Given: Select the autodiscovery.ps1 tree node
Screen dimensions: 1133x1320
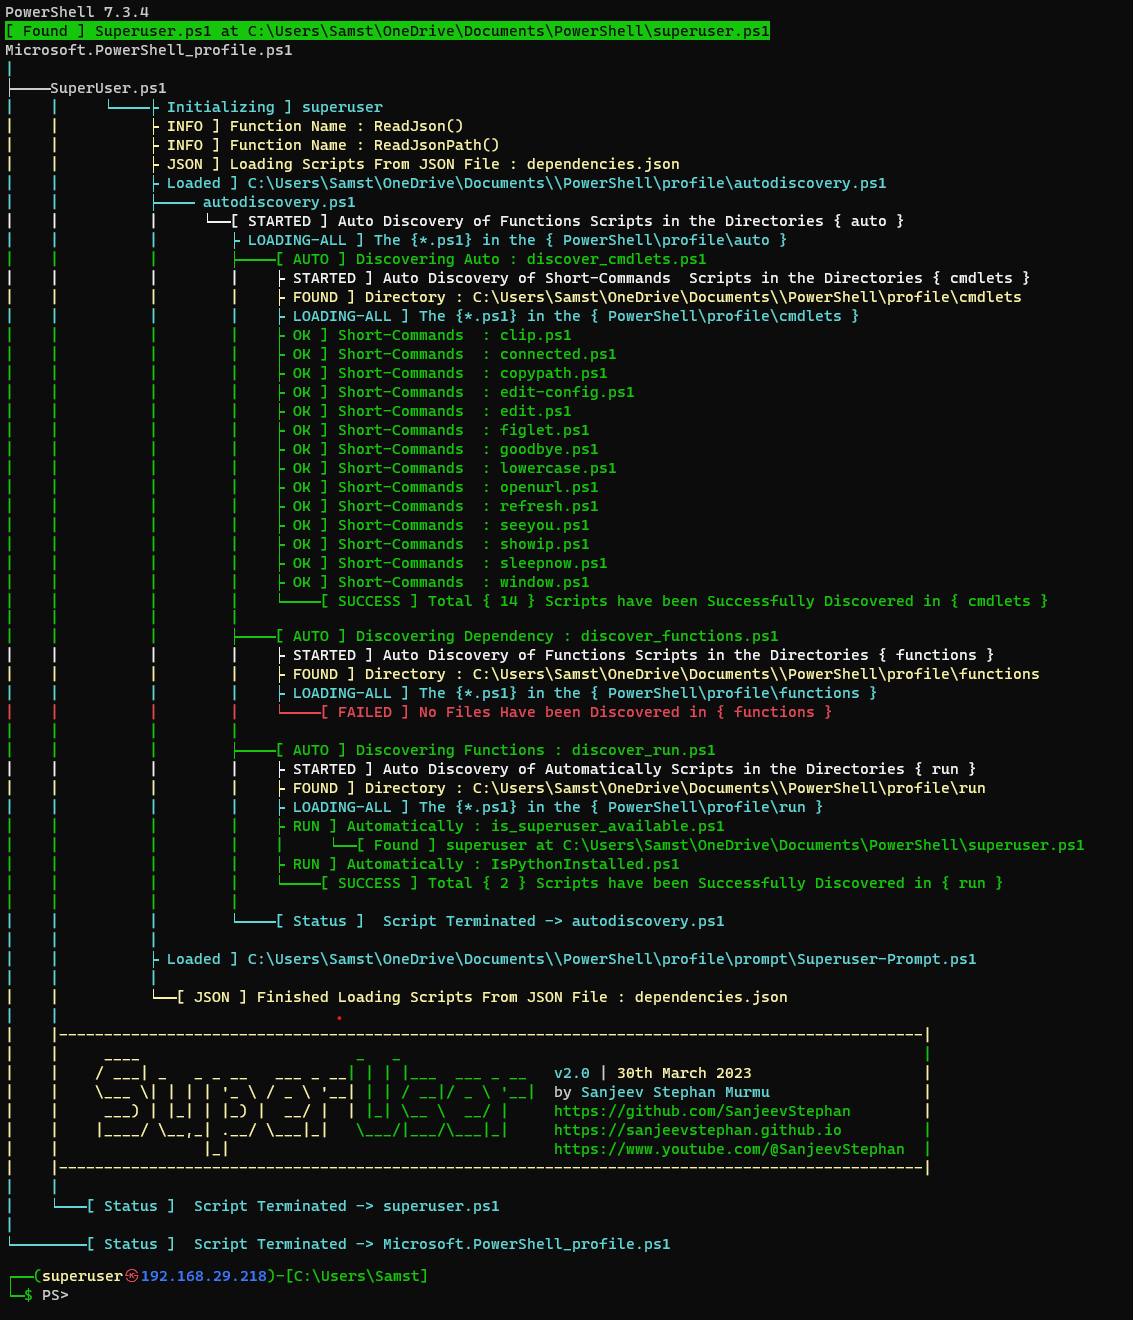Looking at the screenshot, I should pos(279,202).
